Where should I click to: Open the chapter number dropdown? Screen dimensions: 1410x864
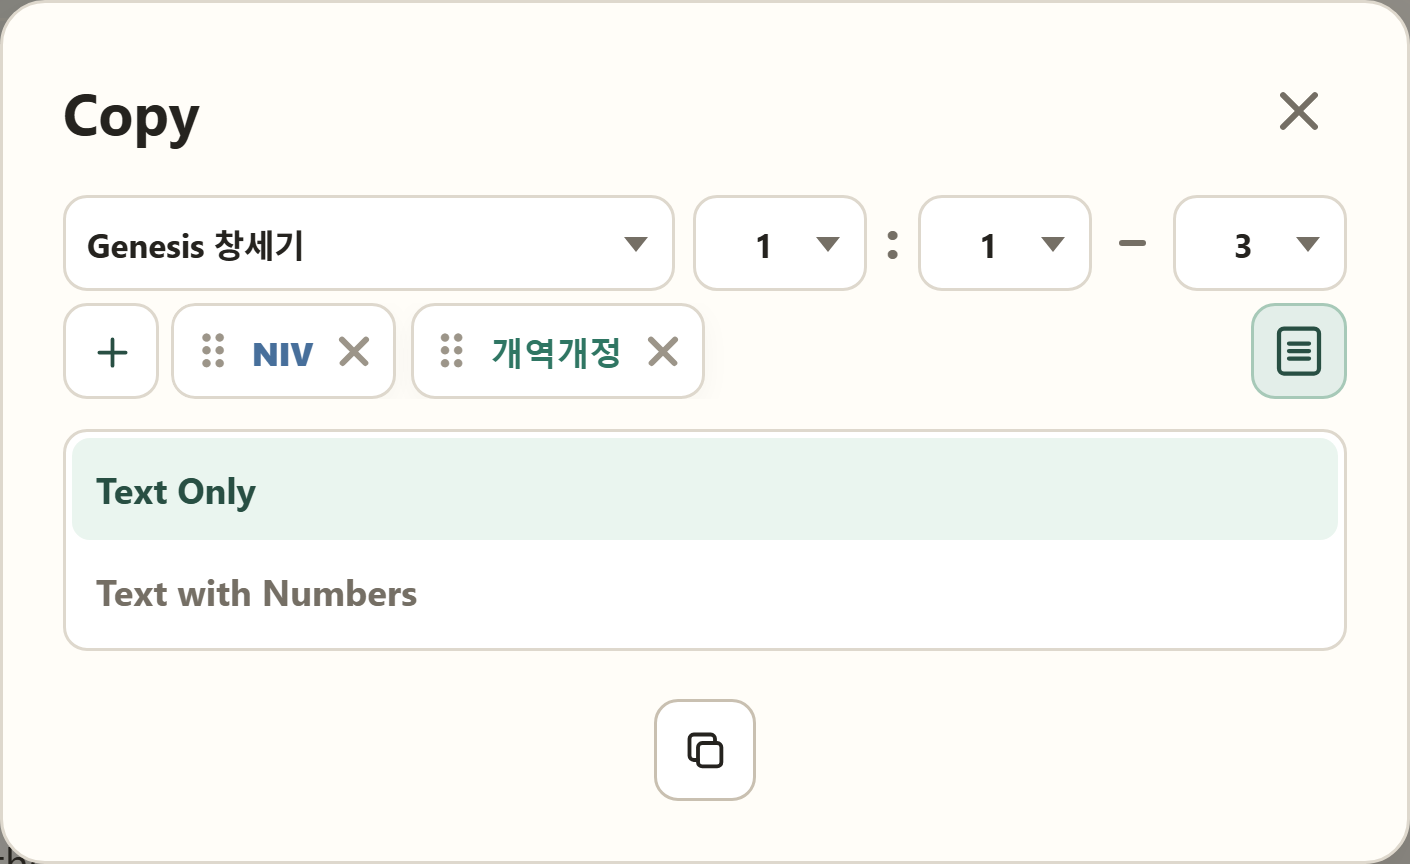click(780, 243)
